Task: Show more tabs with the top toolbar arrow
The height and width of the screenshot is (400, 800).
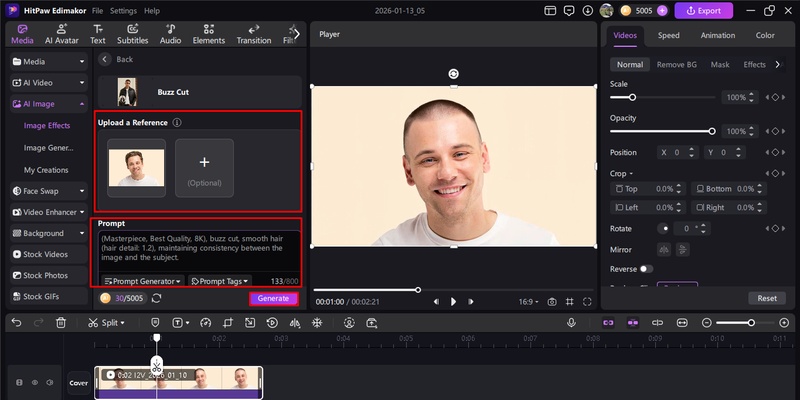Action: 297,34
